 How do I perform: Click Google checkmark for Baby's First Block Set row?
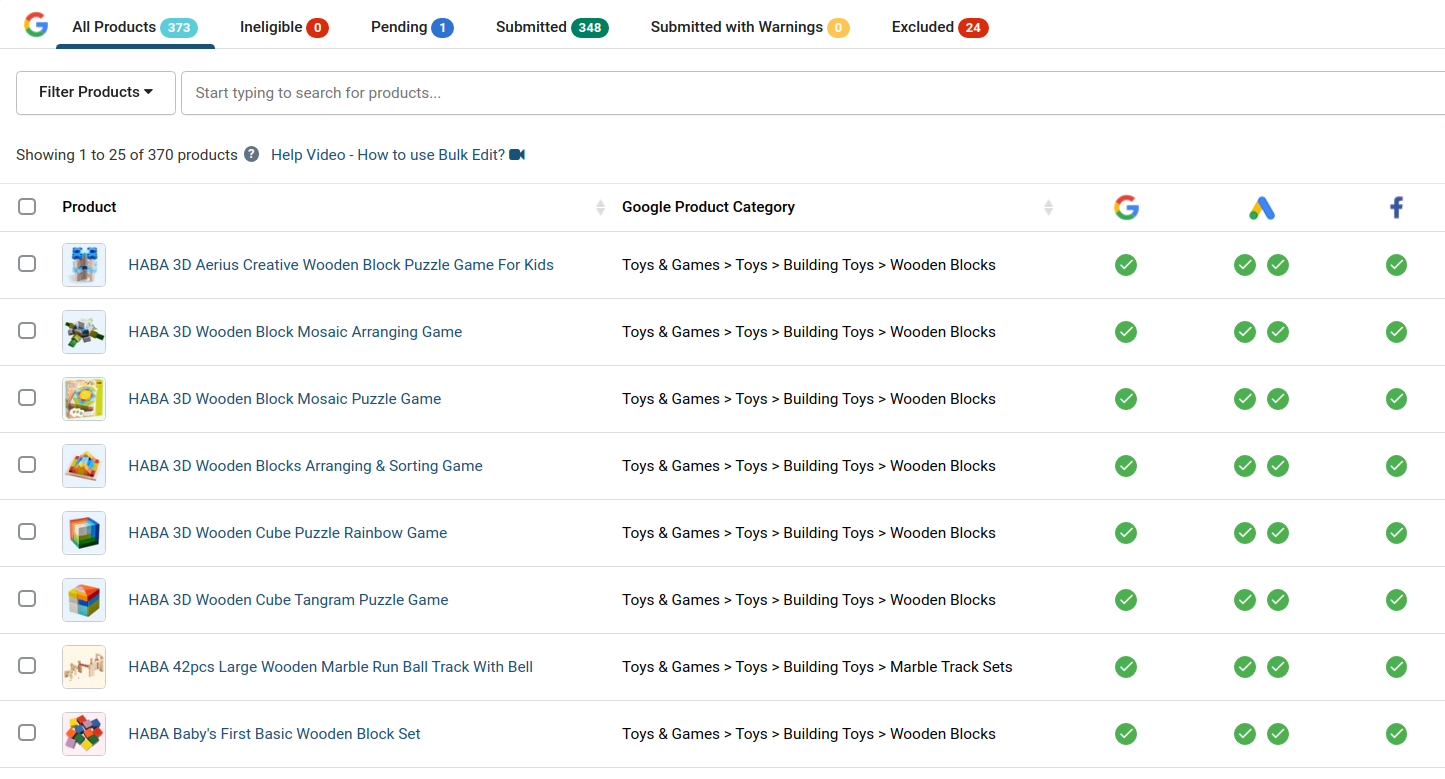1126,734
